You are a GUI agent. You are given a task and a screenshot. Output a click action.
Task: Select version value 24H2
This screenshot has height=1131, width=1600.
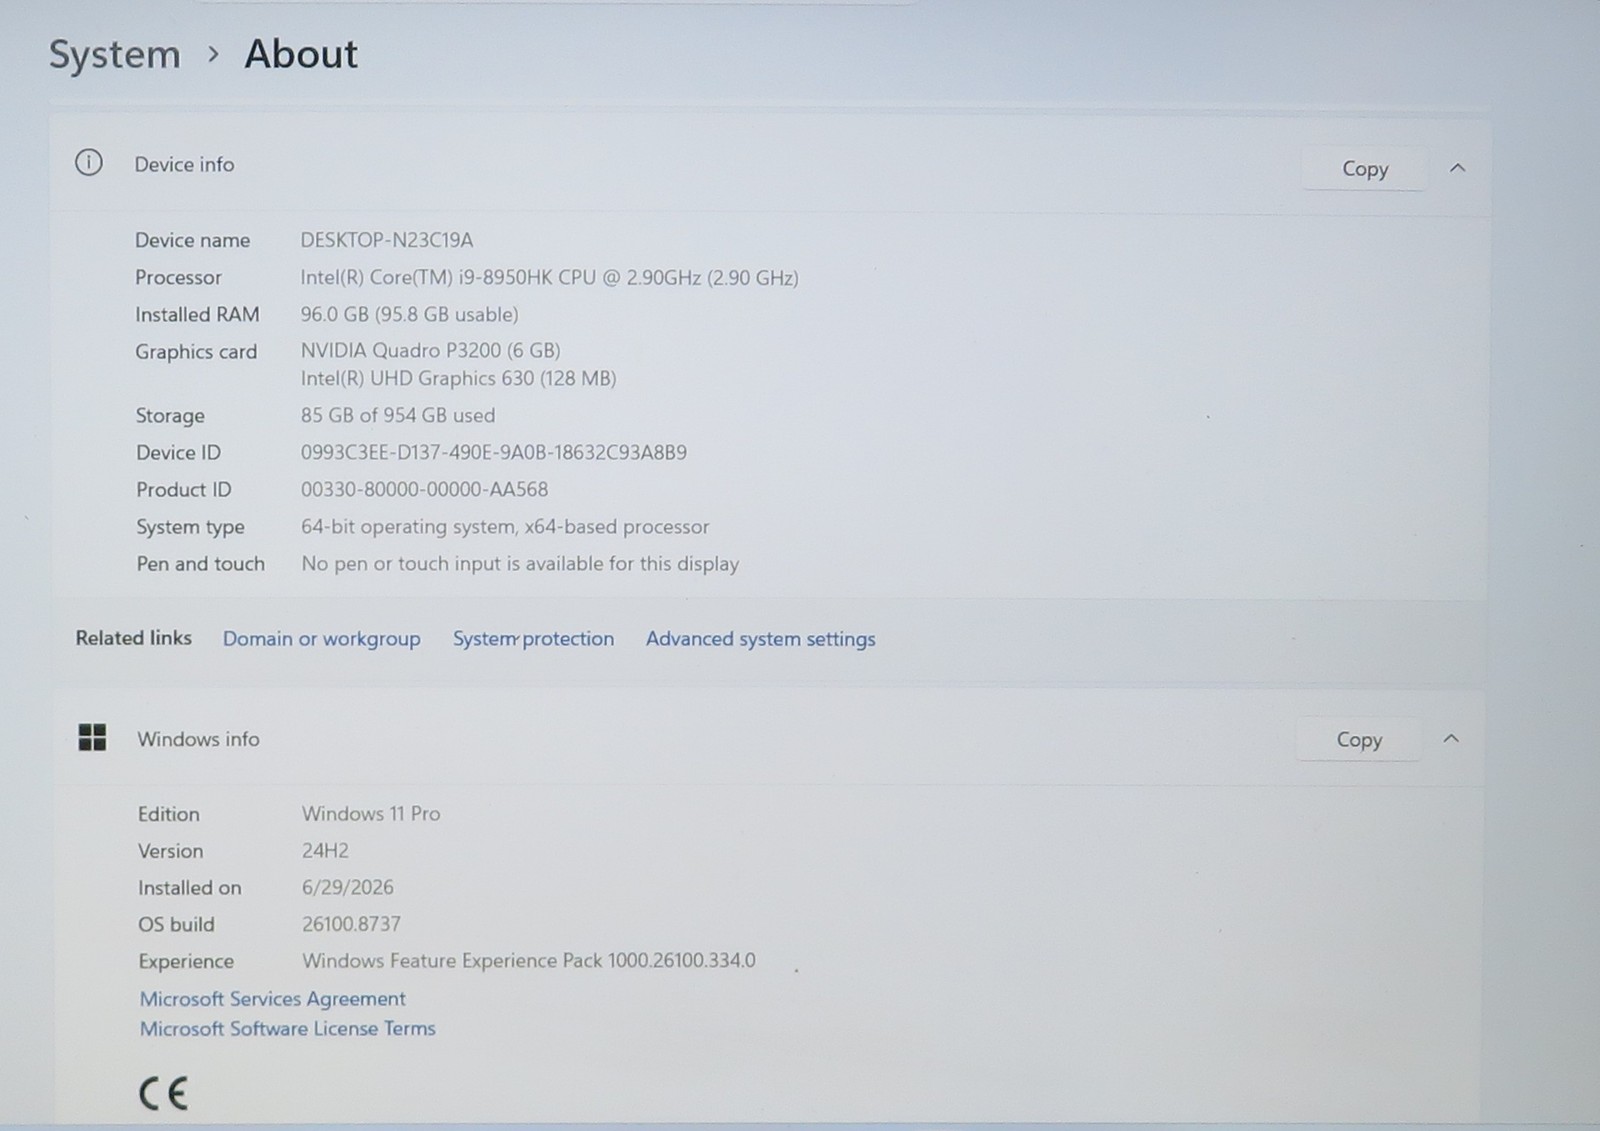(x=325, y=850)
